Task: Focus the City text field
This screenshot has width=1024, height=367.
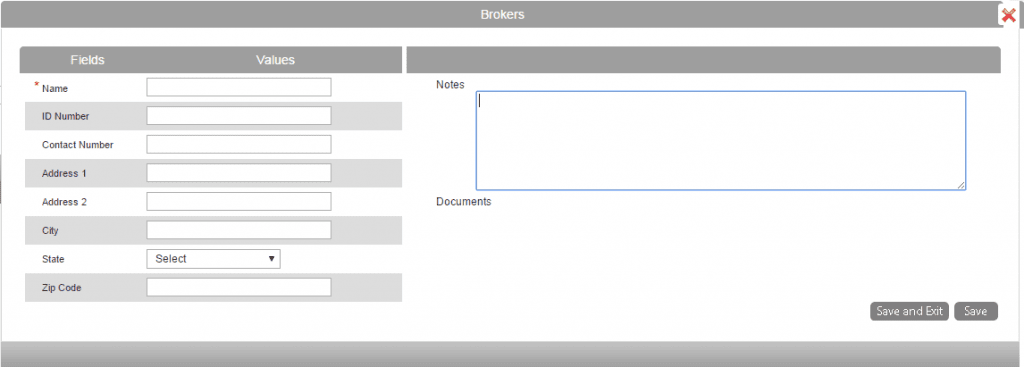Action: (x=238, y=231)
